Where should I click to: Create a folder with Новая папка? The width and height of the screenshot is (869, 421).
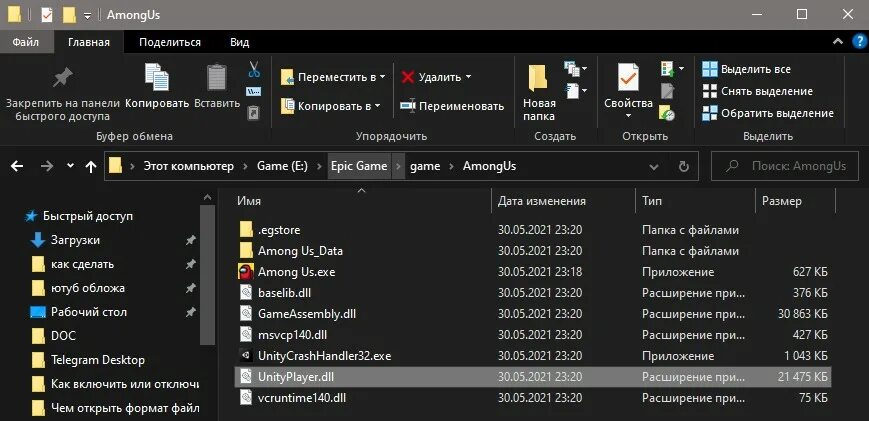(539, 93)
